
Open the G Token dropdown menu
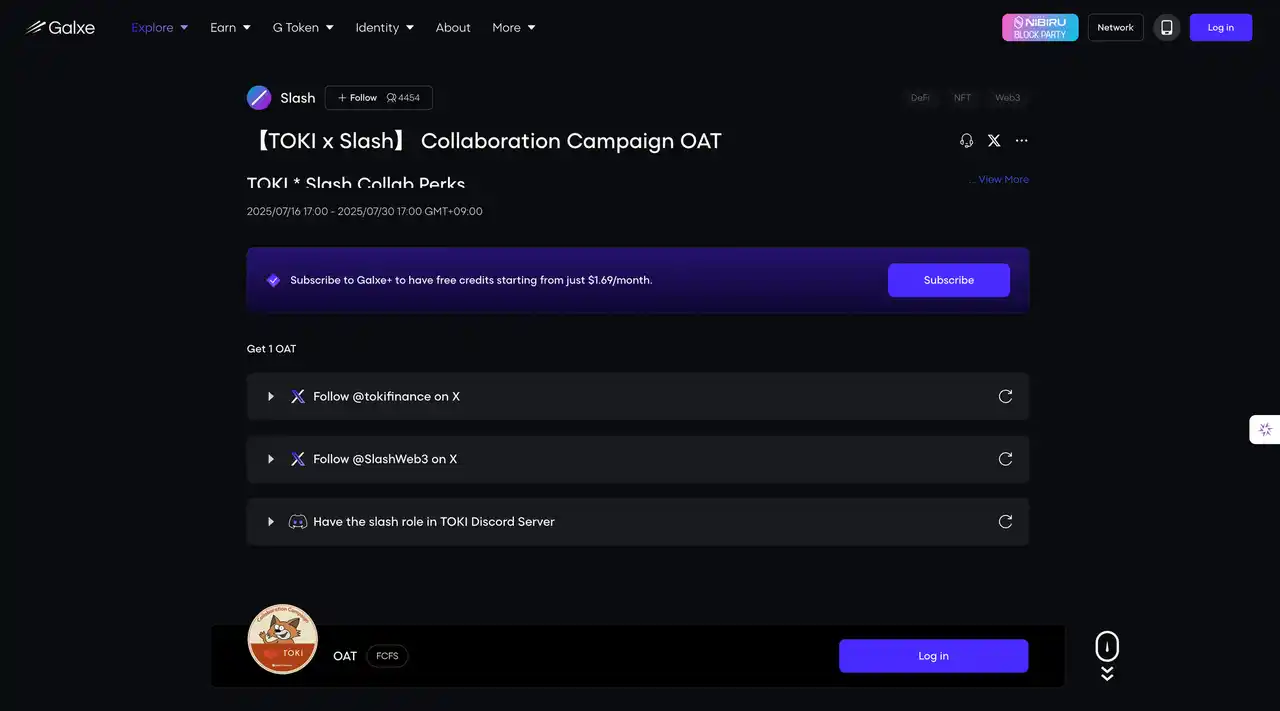click(303, 27)
